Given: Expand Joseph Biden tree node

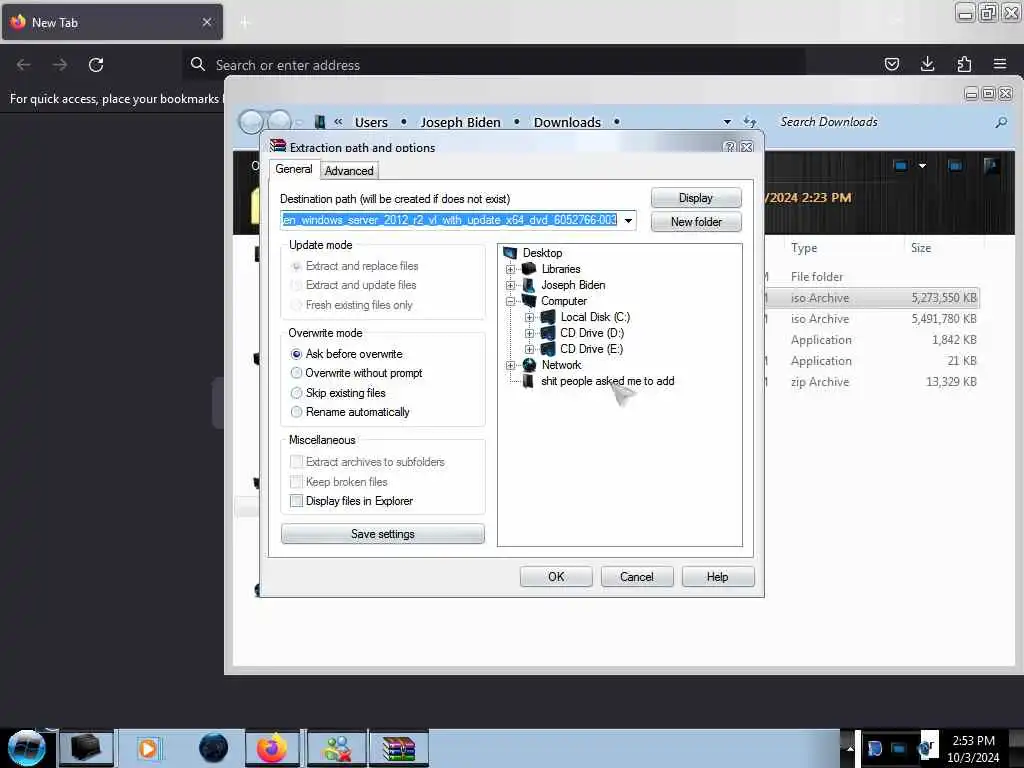Looking at the screenshot, I should point(511,285).
